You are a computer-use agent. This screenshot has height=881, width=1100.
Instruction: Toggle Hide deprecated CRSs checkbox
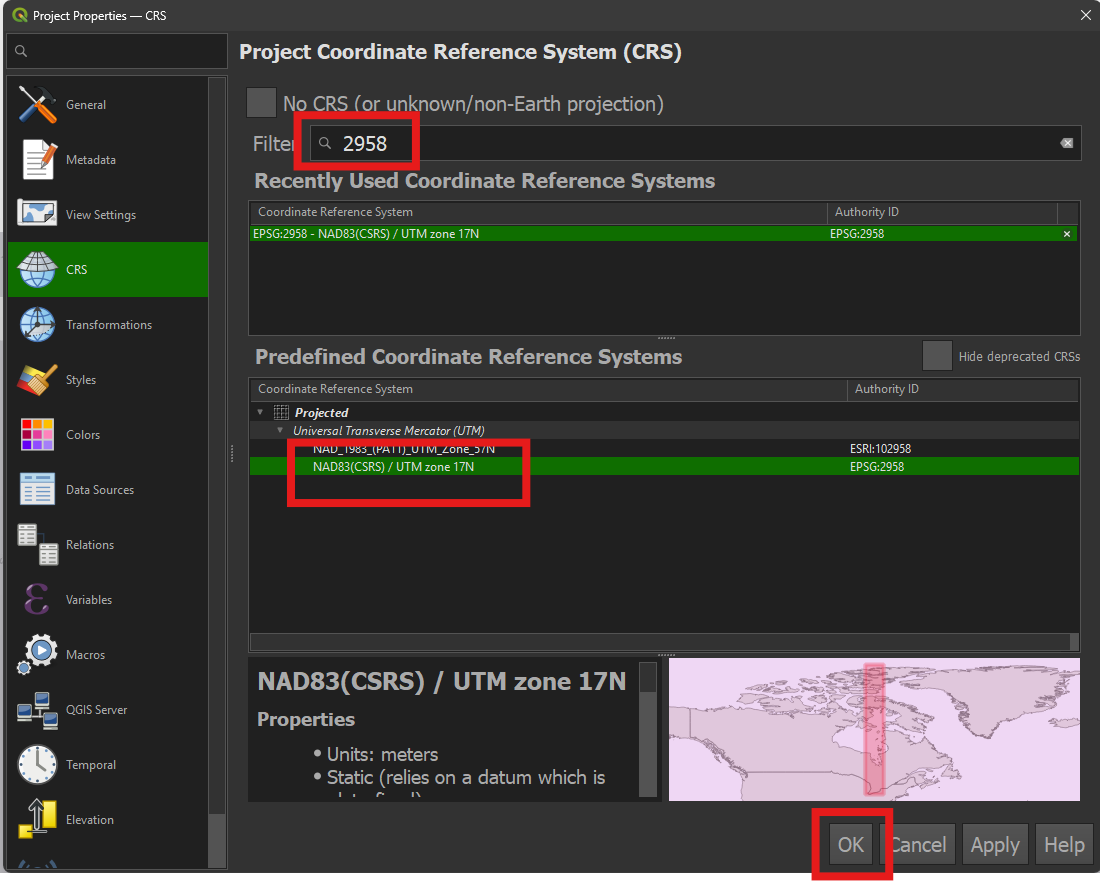(937, 356)
